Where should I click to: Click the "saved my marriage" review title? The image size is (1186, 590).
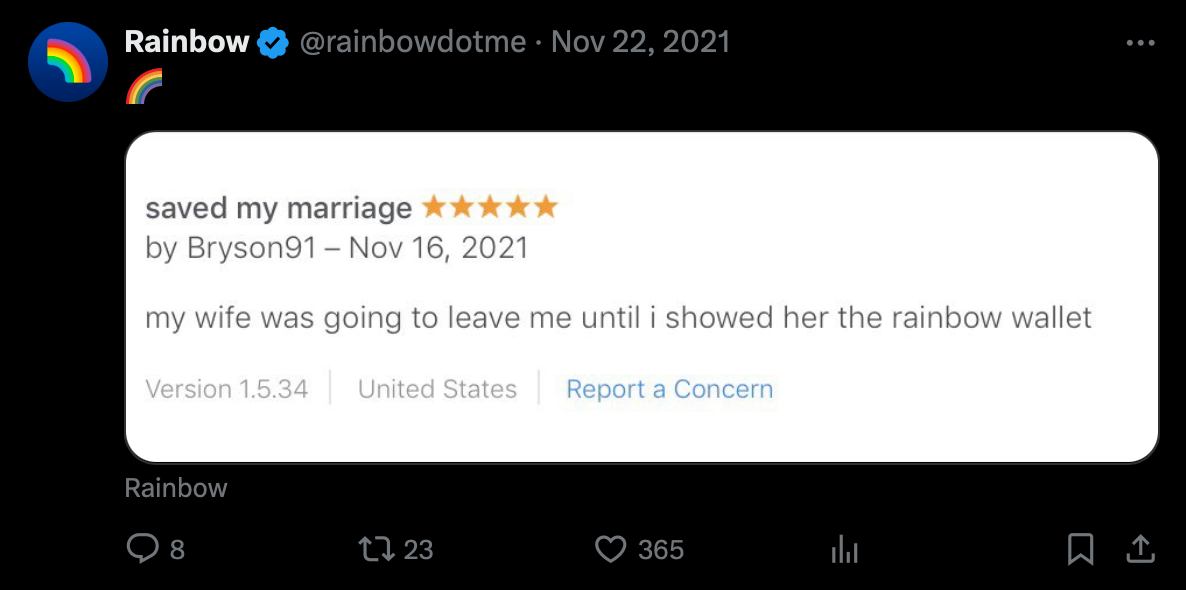[278, 208]
